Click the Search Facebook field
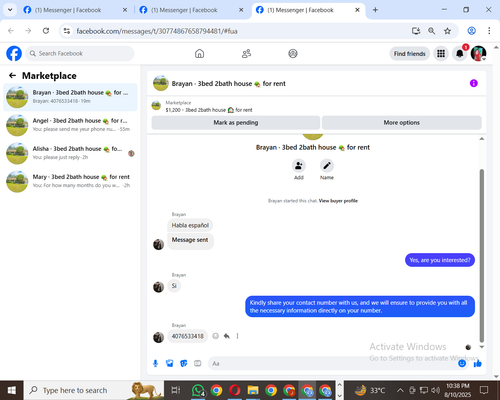 click(x=80, y=53)
